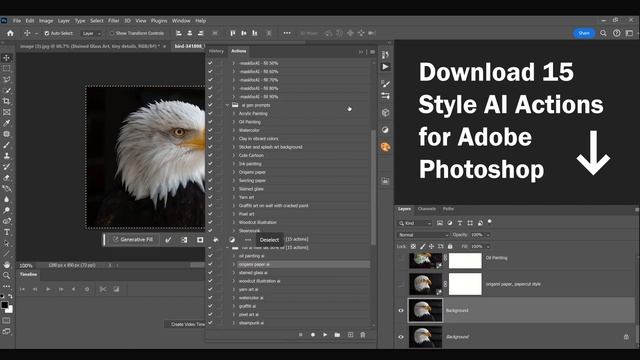Switch to the Channels tab

click(x=427, y=209)
